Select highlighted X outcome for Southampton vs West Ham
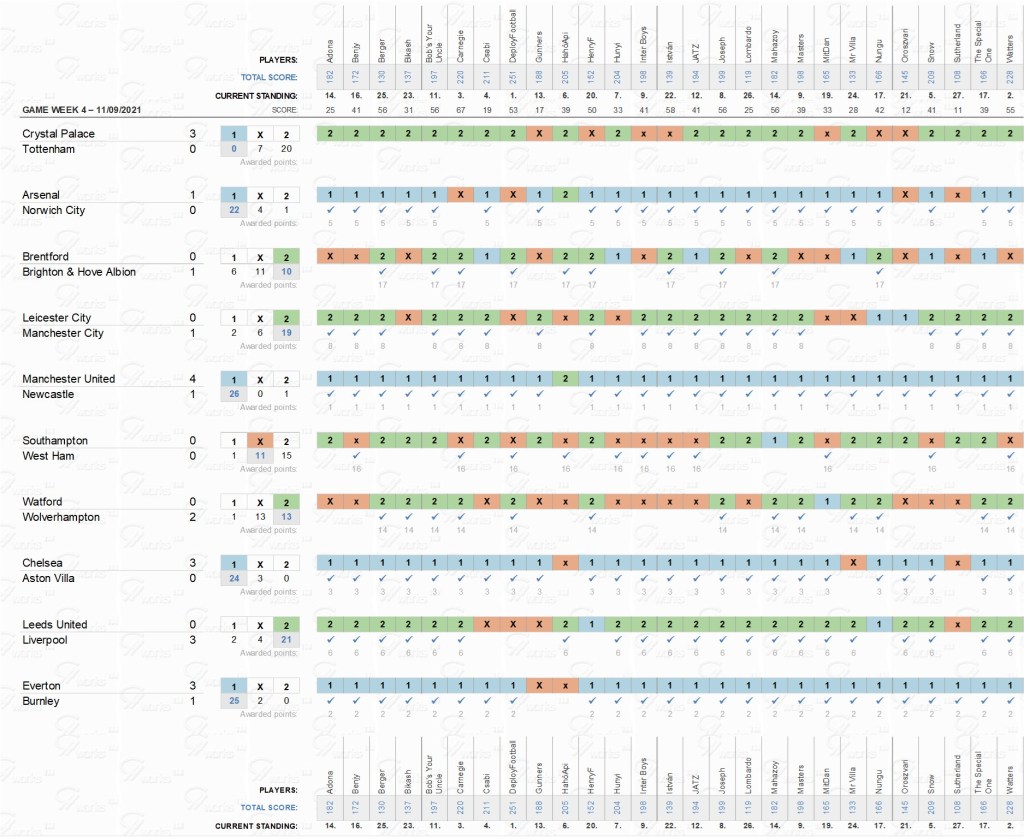Viewport: 1024px width, 837px height. click(x=260, y=441)
